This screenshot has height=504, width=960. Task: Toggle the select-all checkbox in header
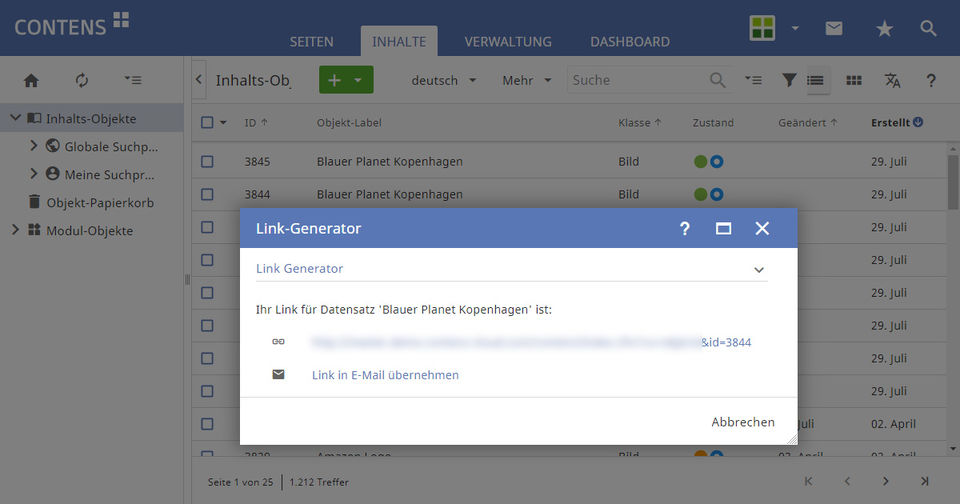click(207, 123)
